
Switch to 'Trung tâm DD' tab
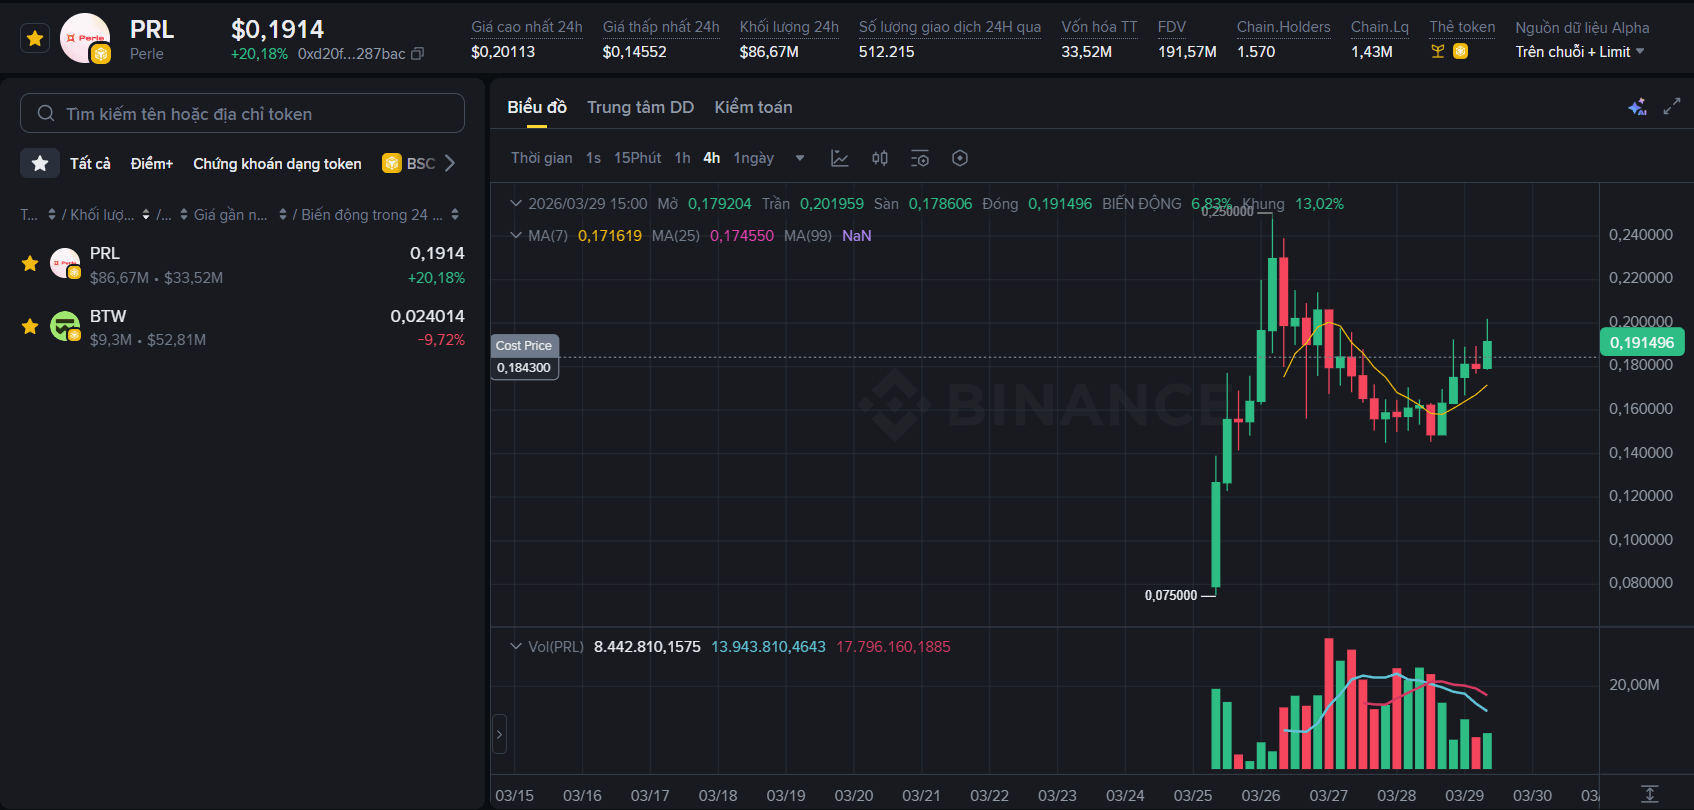click(x=640, y=107)
